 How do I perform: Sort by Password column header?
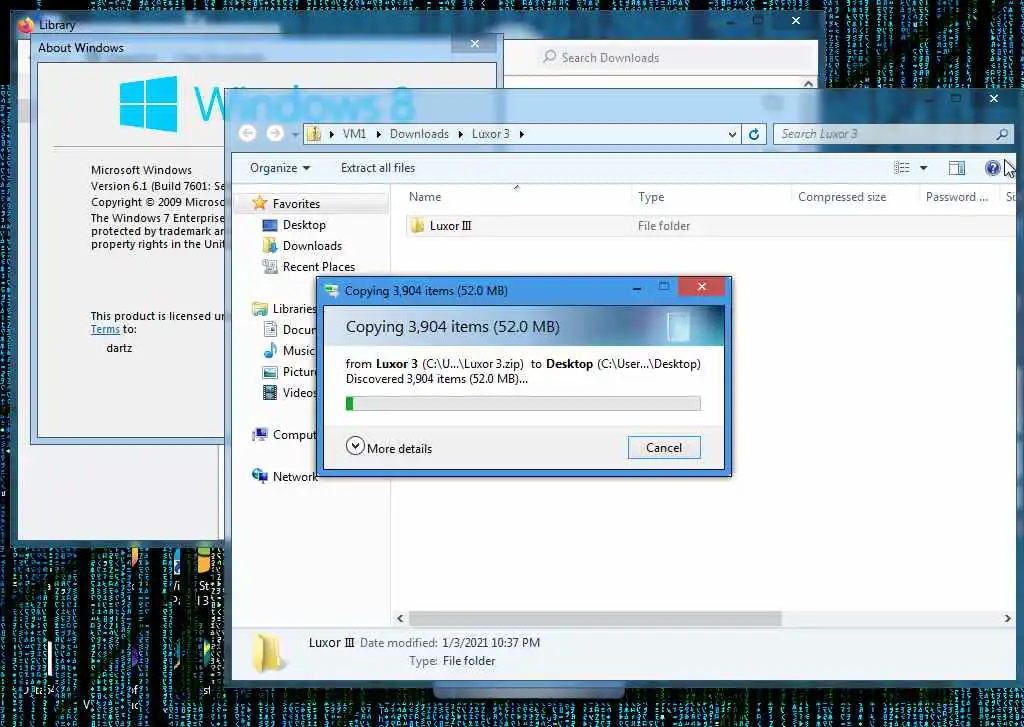coord(957,197)
